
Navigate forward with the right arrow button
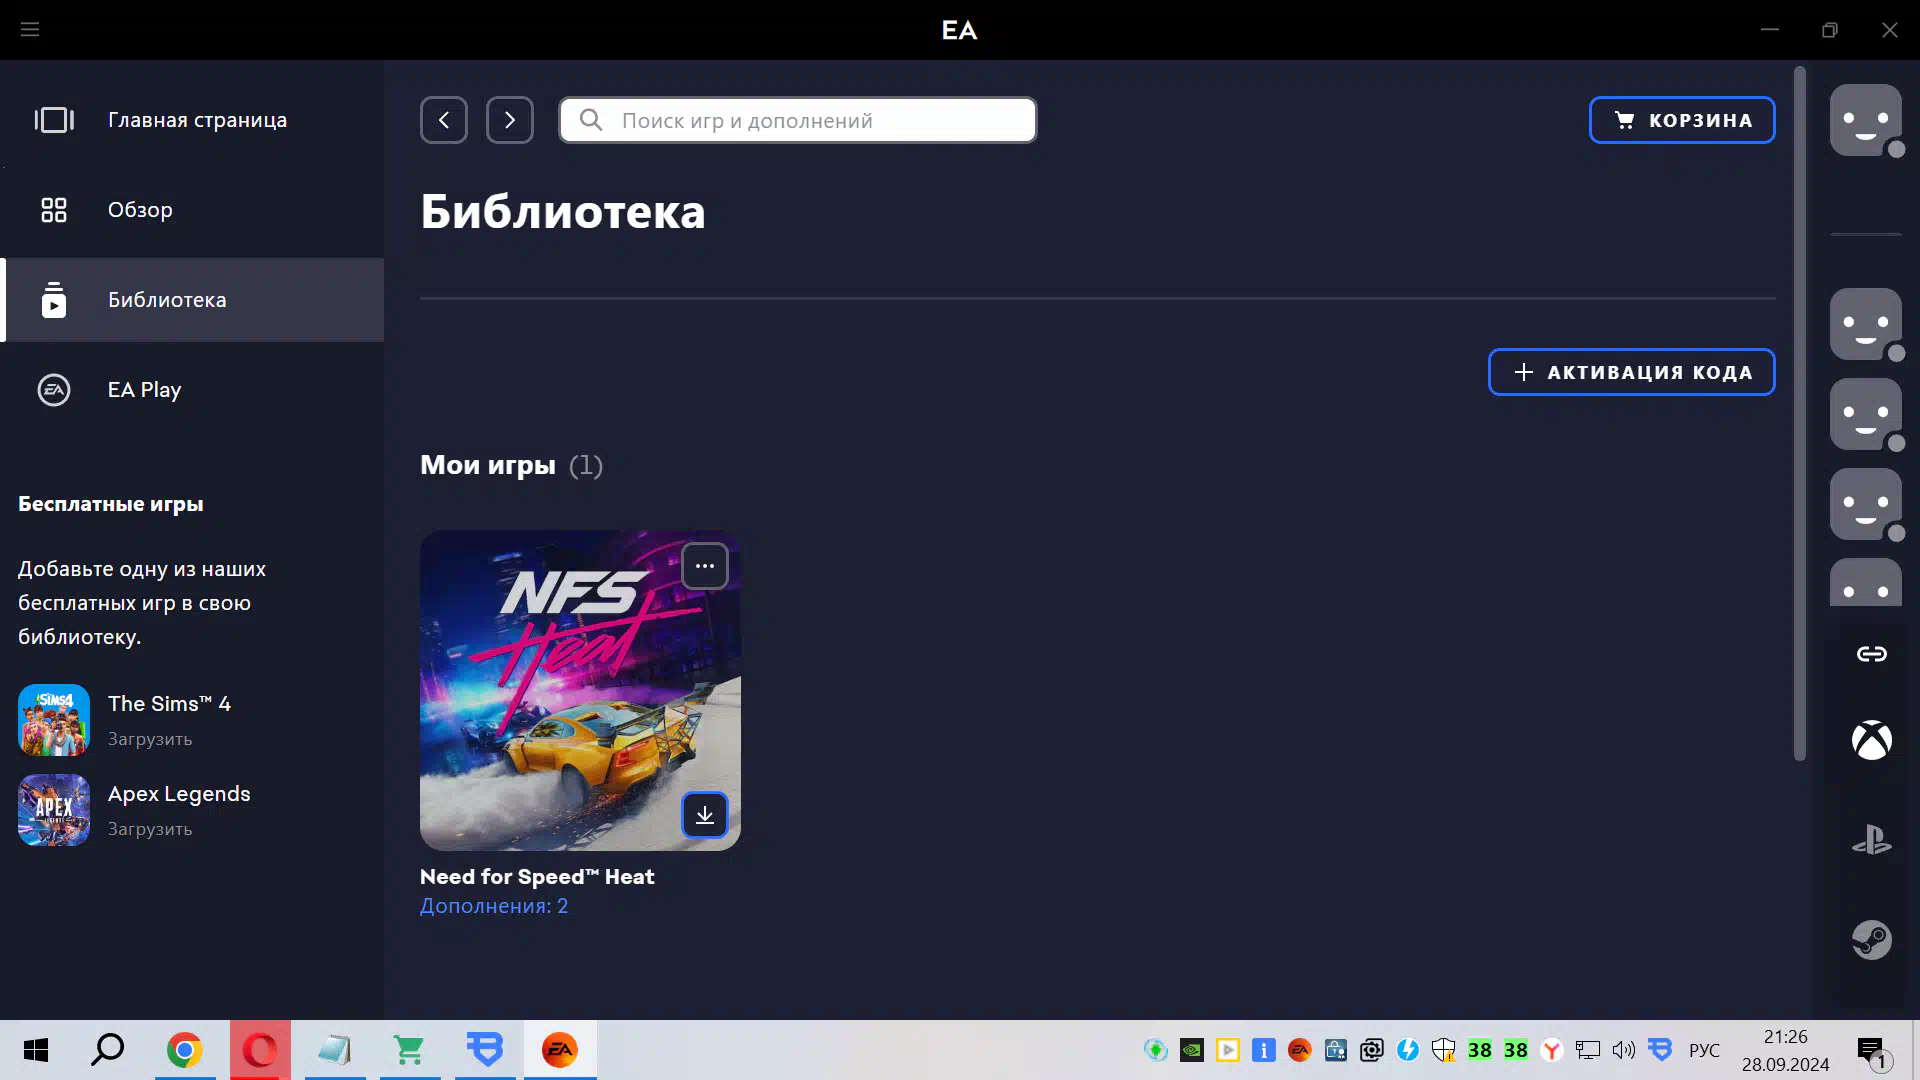(x=510, y=120)
